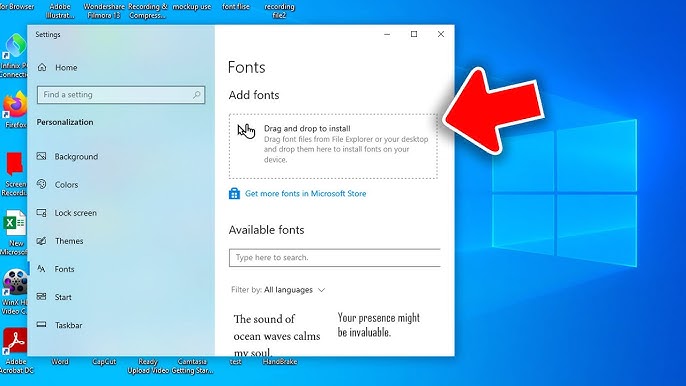Select the Excel New Microsoft desktop file
The height and width of the screenshot is (386, 686).
coord(14,232)
